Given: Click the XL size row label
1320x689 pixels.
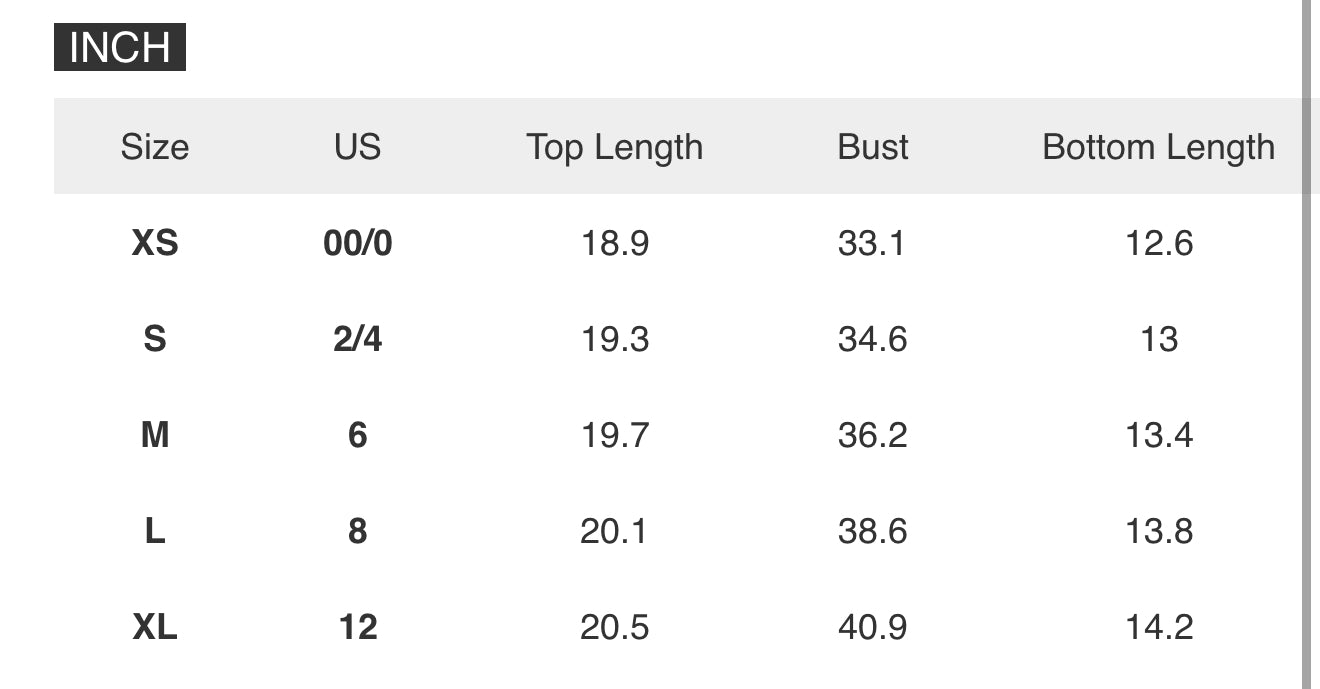Looking at the screenshot, I should click(x=155, y=627).
